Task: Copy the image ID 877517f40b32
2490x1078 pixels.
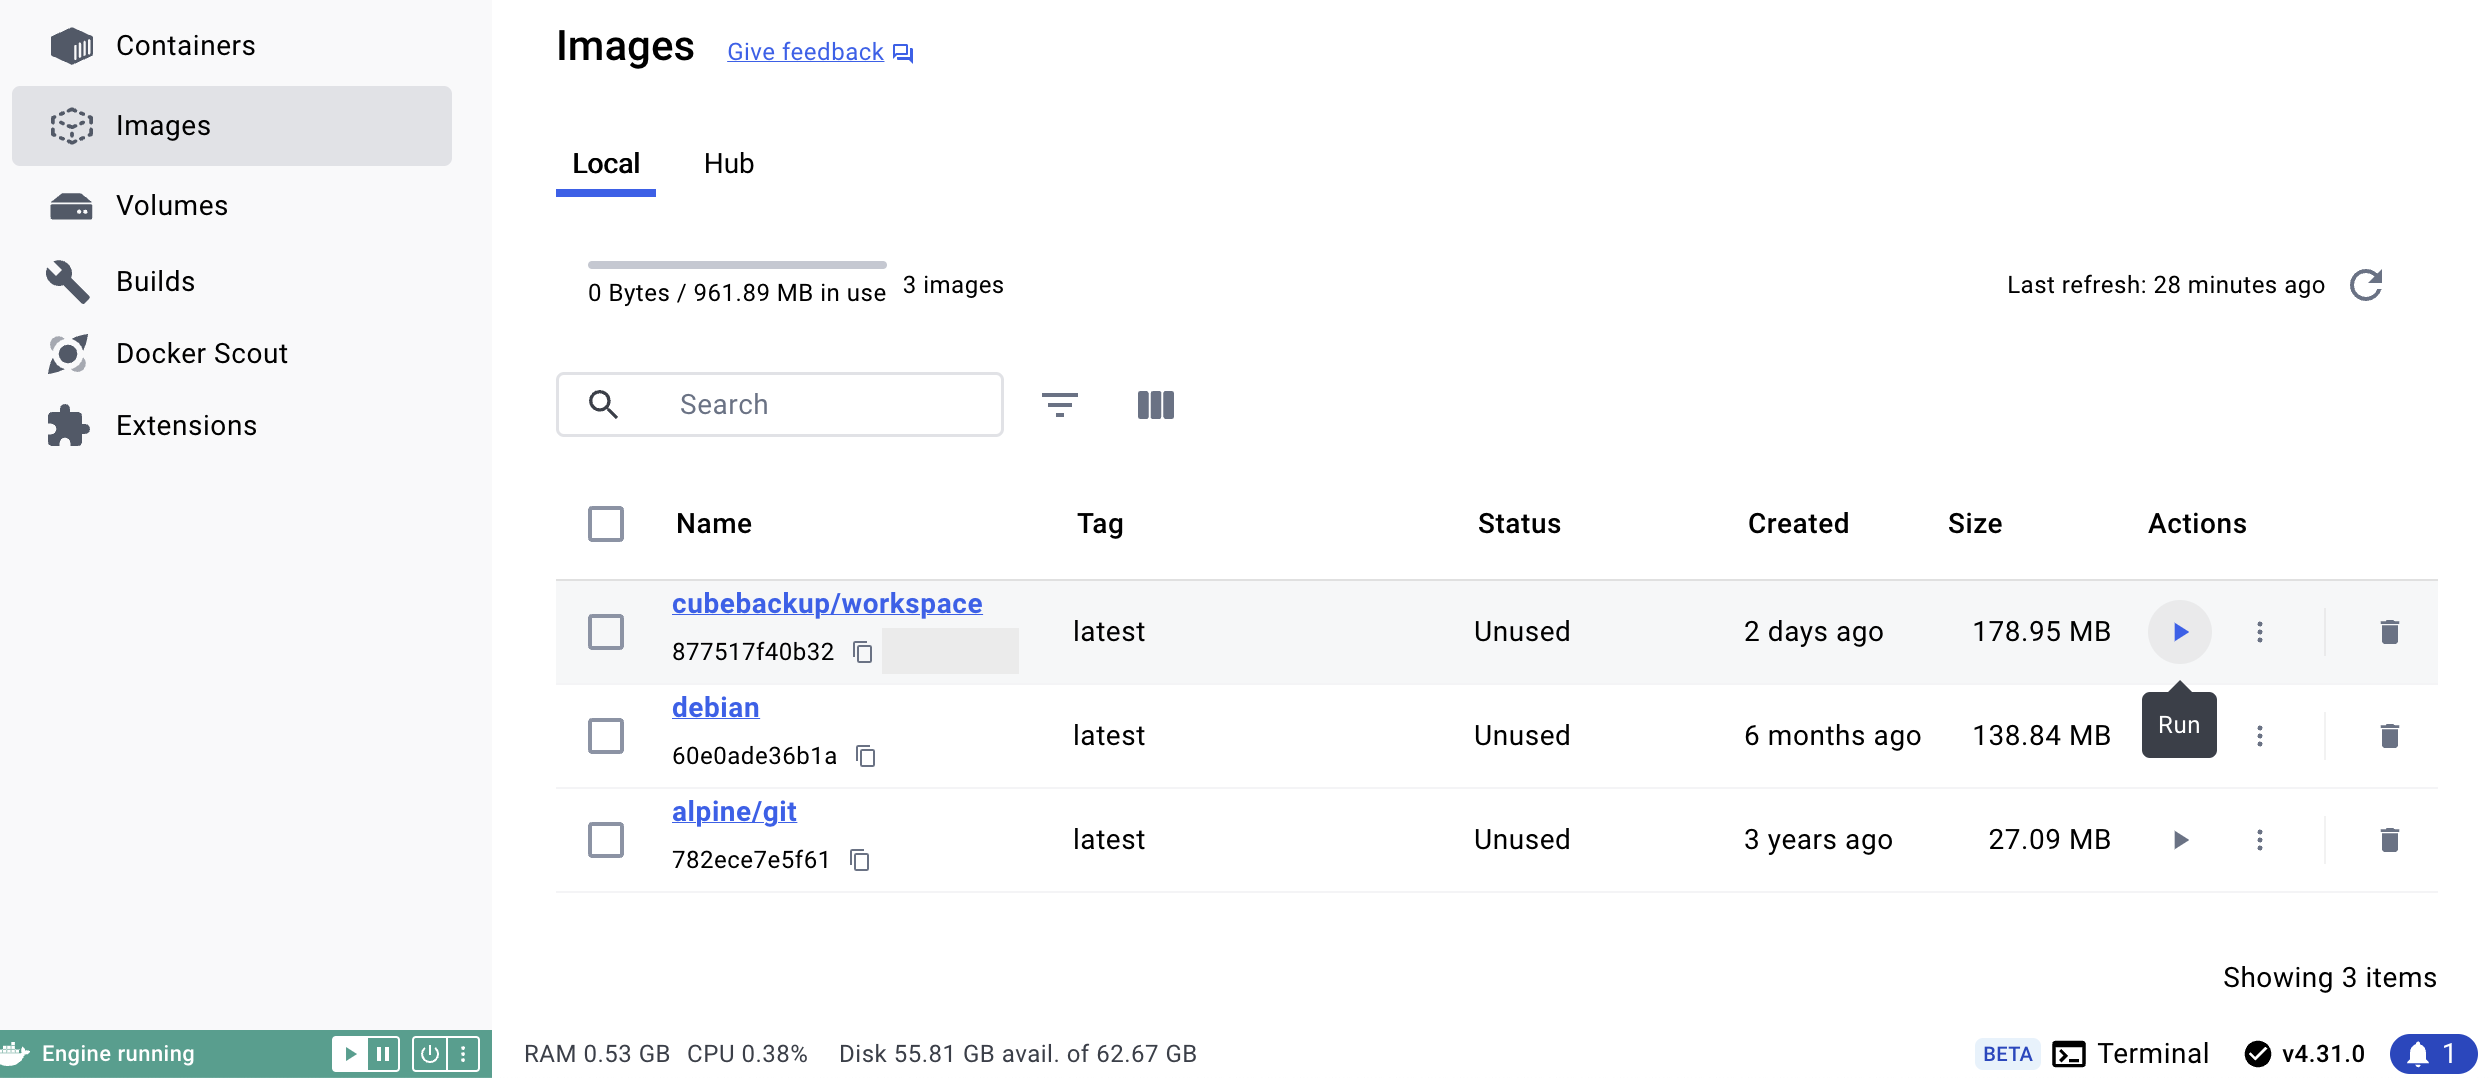Action: click(x=863, y=653)
